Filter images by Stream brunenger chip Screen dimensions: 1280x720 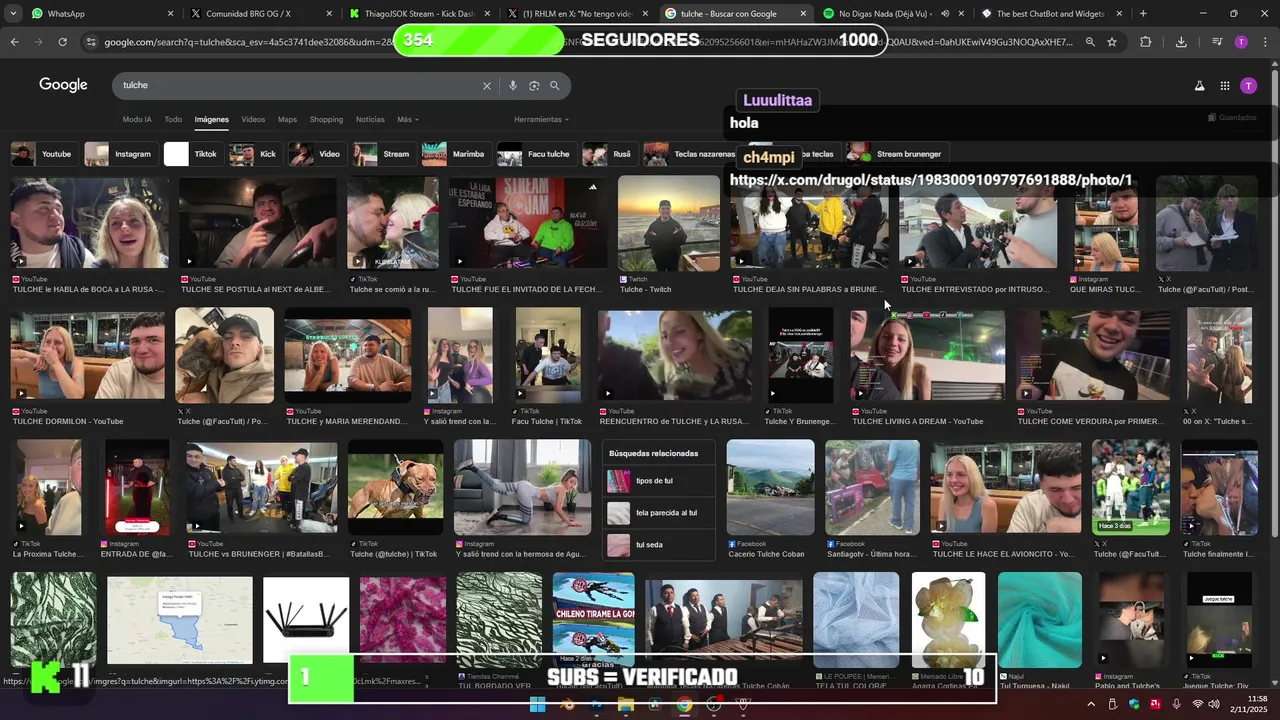click(895, 154)
